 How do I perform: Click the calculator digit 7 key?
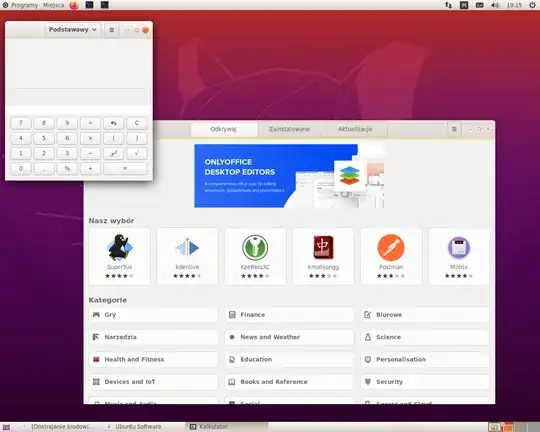click(x=21, y=123)
